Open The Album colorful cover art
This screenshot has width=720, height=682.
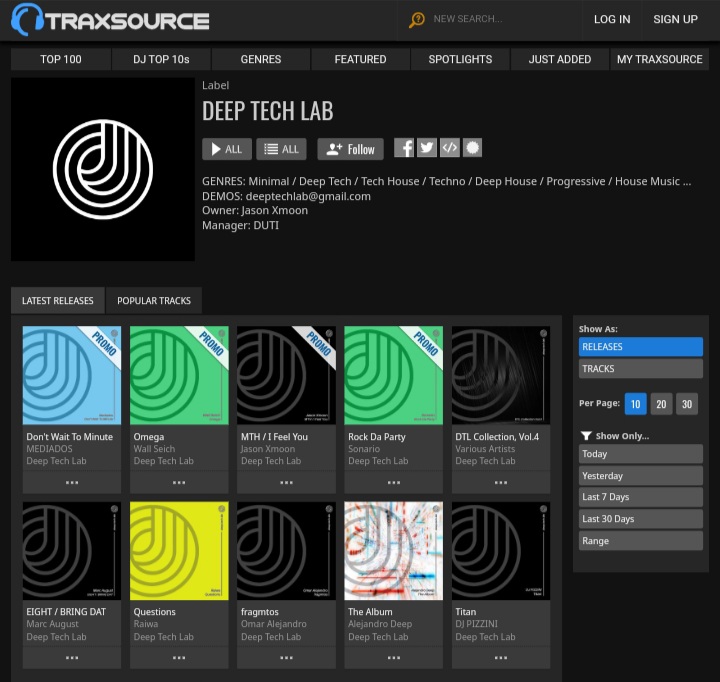pyautogui.click(x=394, y=551)
